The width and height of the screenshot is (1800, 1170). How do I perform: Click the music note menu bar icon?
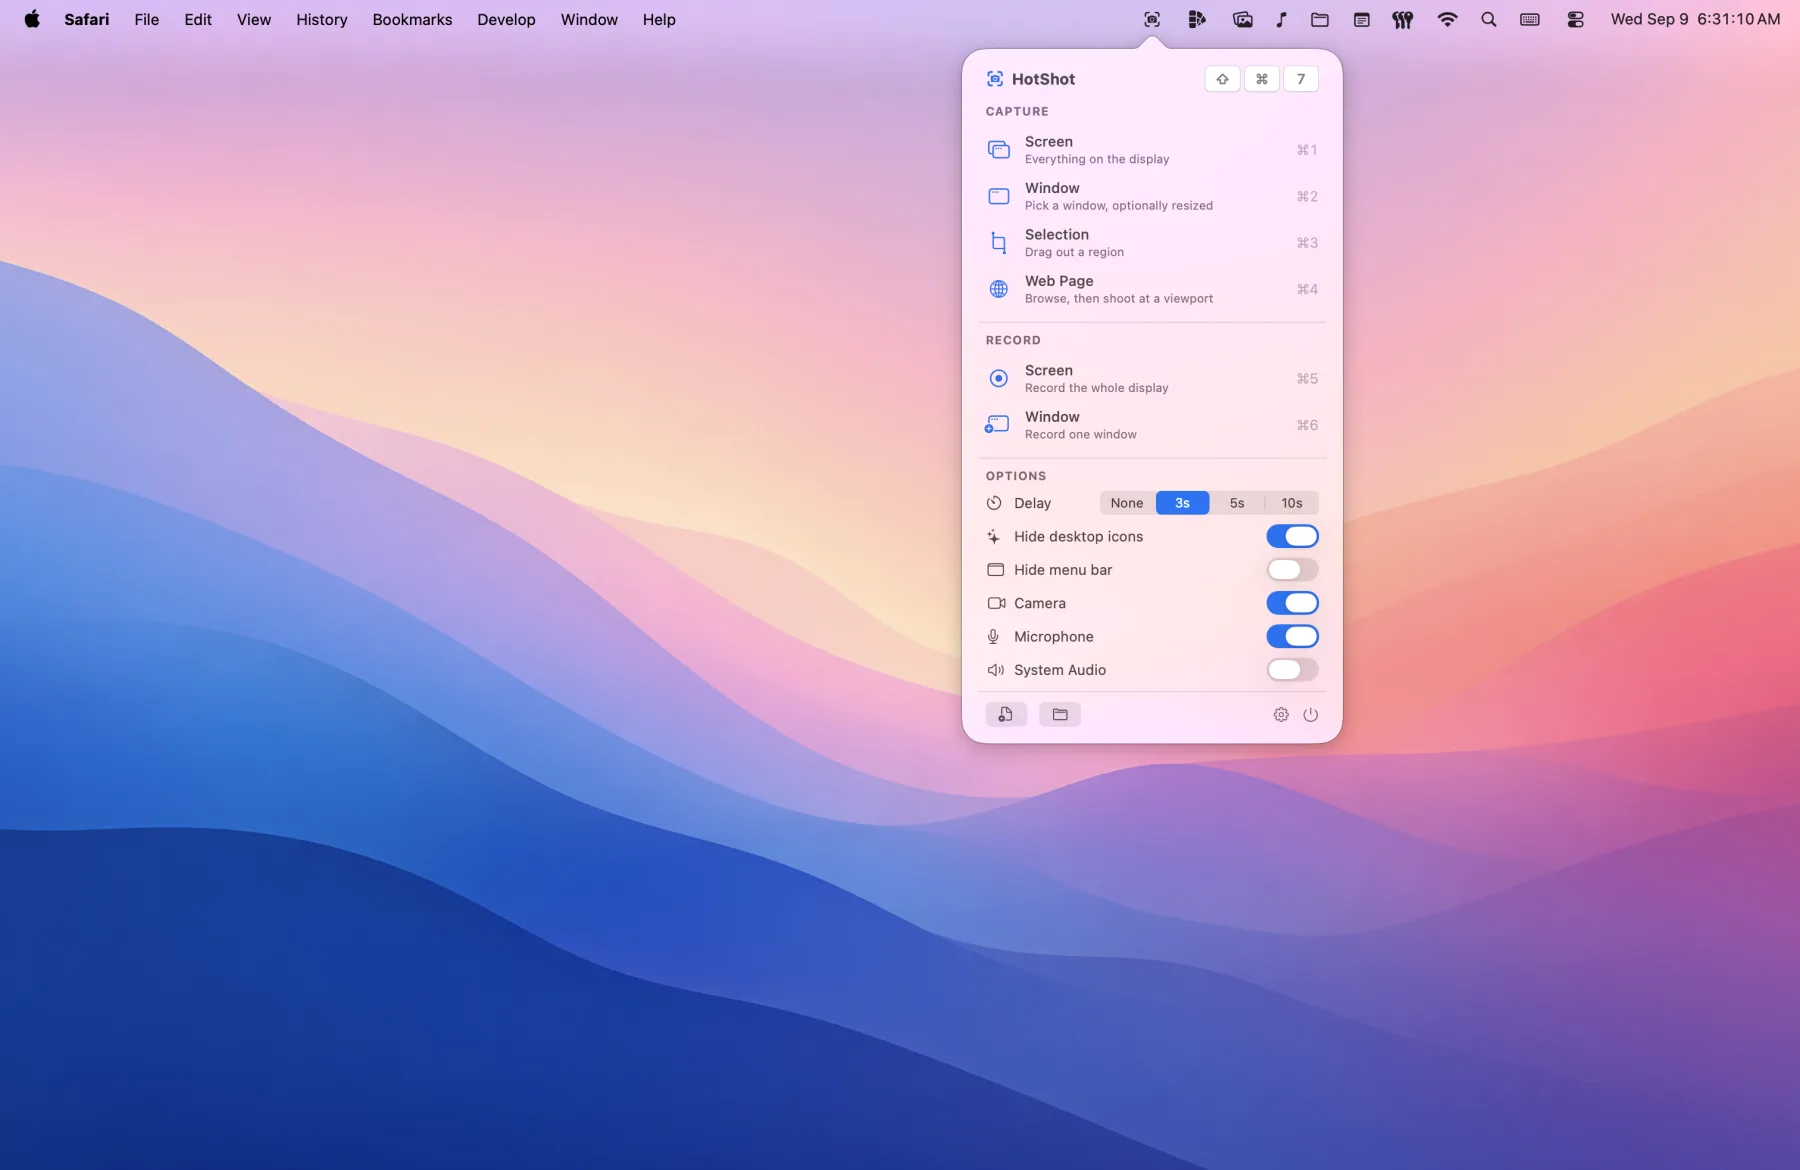pos(1281,19)
